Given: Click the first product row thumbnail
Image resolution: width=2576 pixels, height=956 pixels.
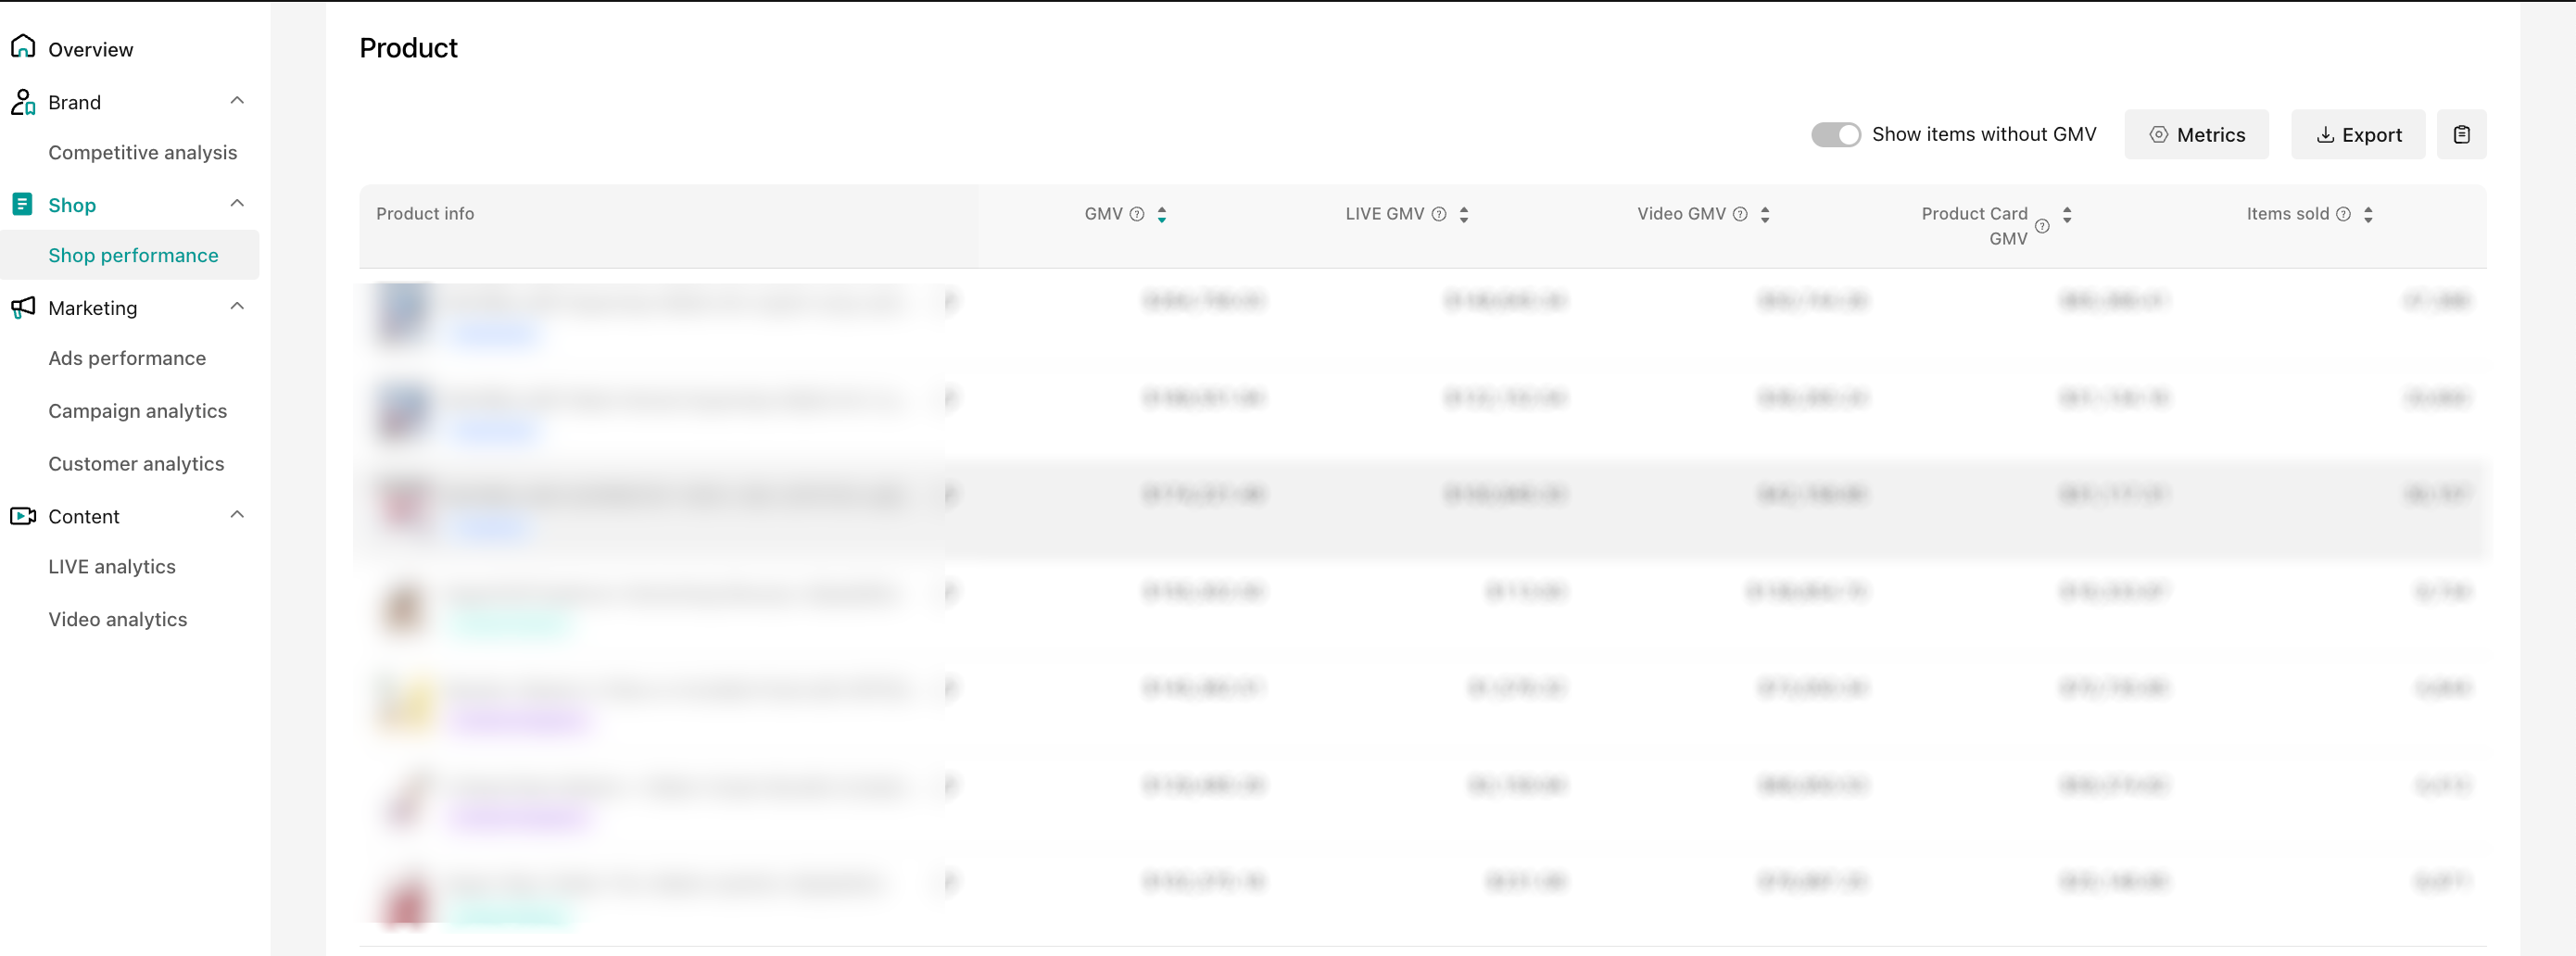Looking at the screenshot, I should 403,312.
